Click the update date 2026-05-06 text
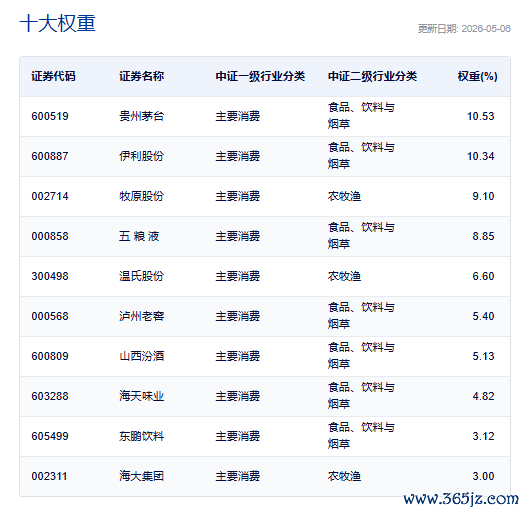Image resolution: width=526 pixels, height=514 pixels. tap(486, 29)
